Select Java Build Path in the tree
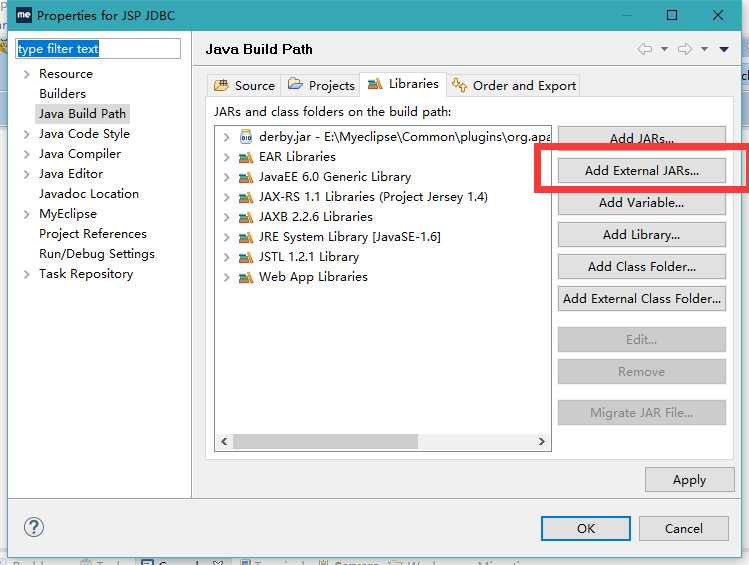Image resolution: width=749 pixels, height=565 pixels. point(82,114)
